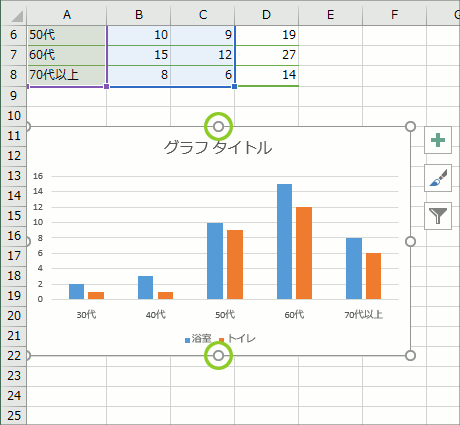
Task: Select column A header
Action: [67, 15]
